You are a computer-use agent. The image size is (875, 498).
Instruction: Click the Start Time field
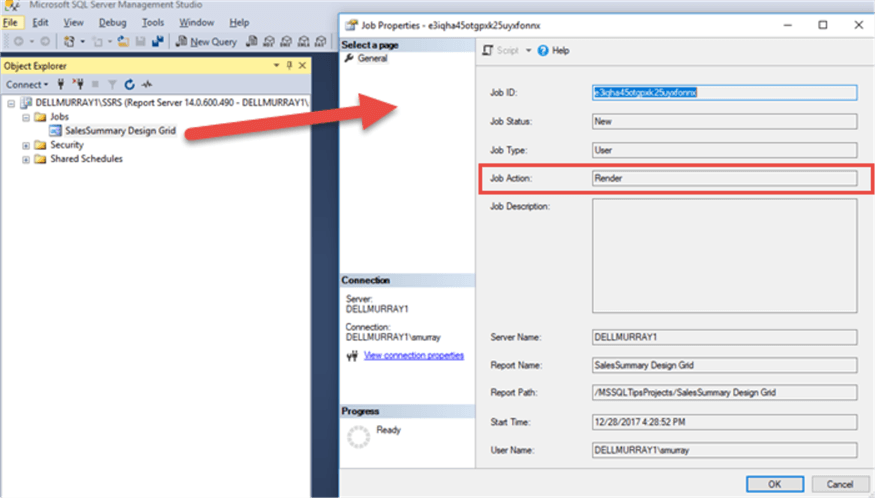(724, 422)
